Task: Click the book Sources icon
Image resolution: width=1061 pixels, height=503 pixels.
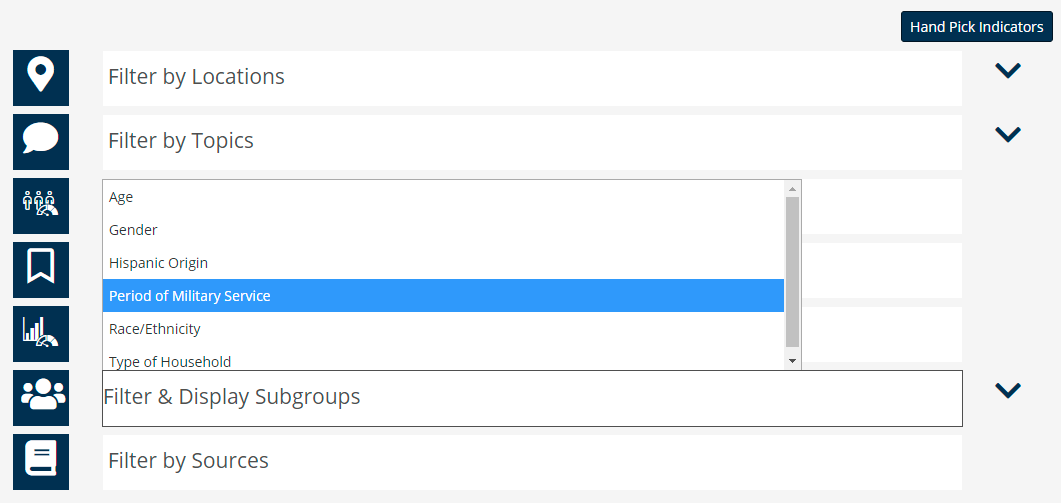Action: pyautogui.click(x=41, y=462)
